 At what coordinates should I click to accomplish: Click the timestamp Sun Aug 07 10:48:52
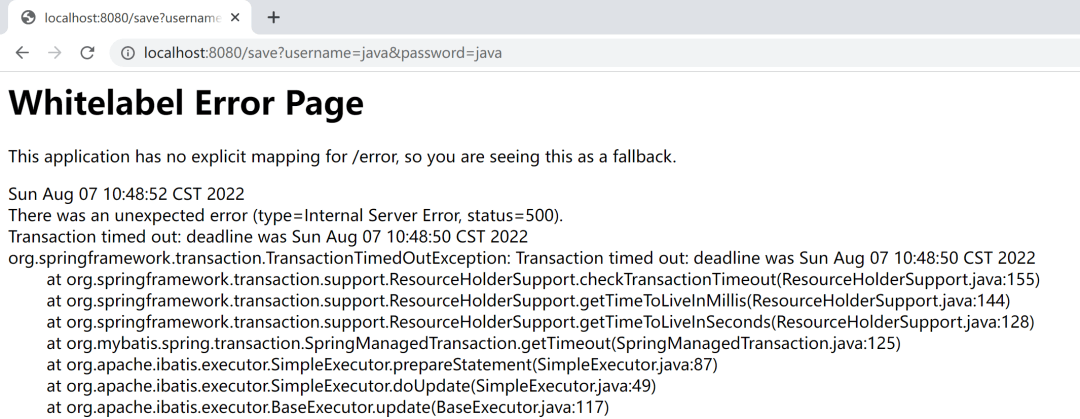[x=126, y=194]
